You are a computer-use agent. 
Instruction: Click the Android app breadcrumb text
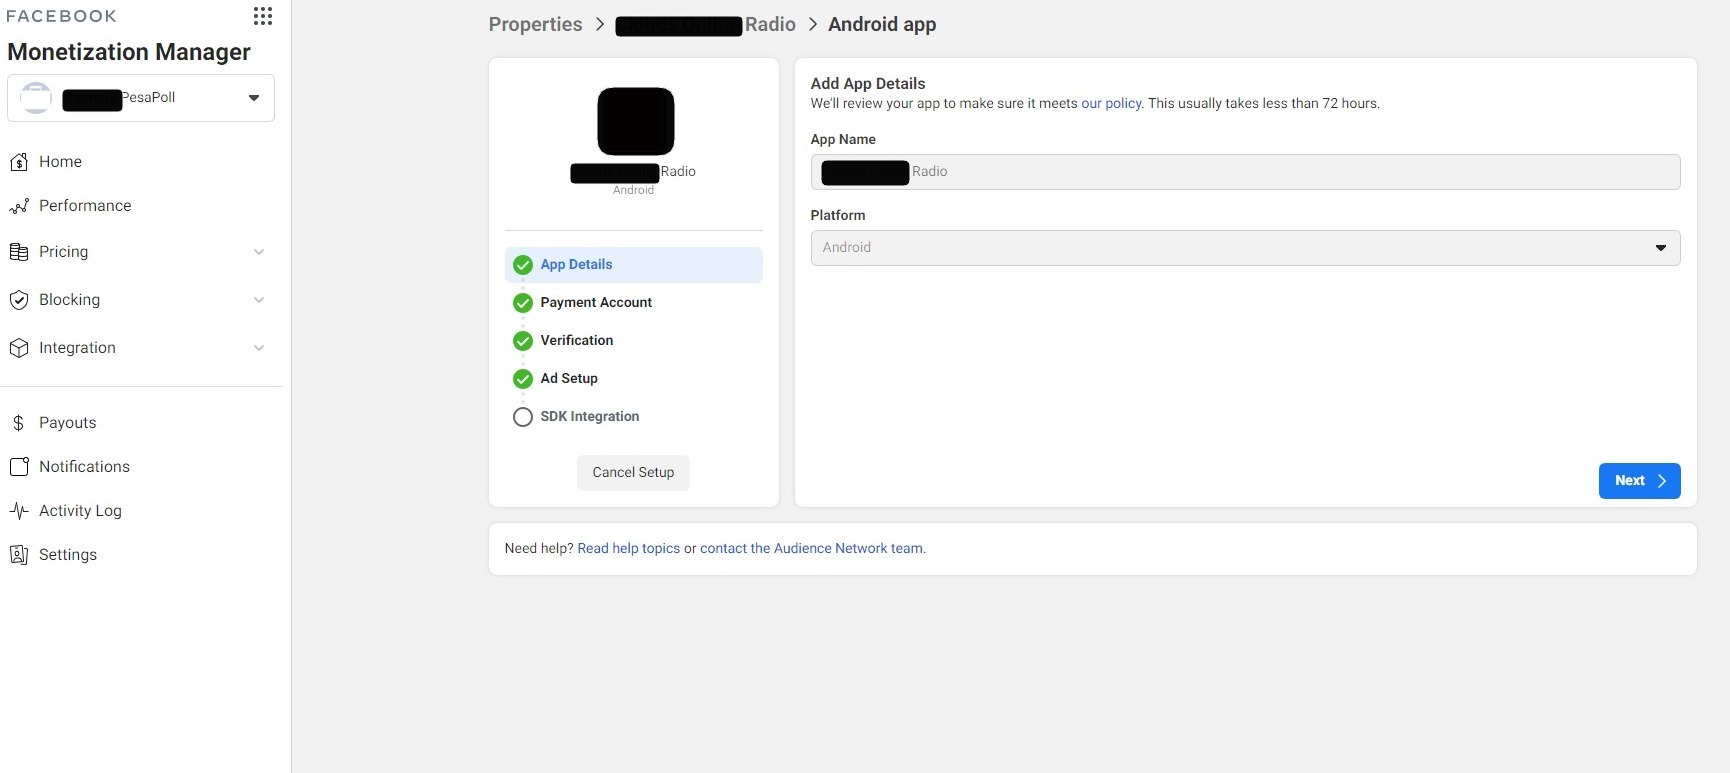(x=882, y=25)
